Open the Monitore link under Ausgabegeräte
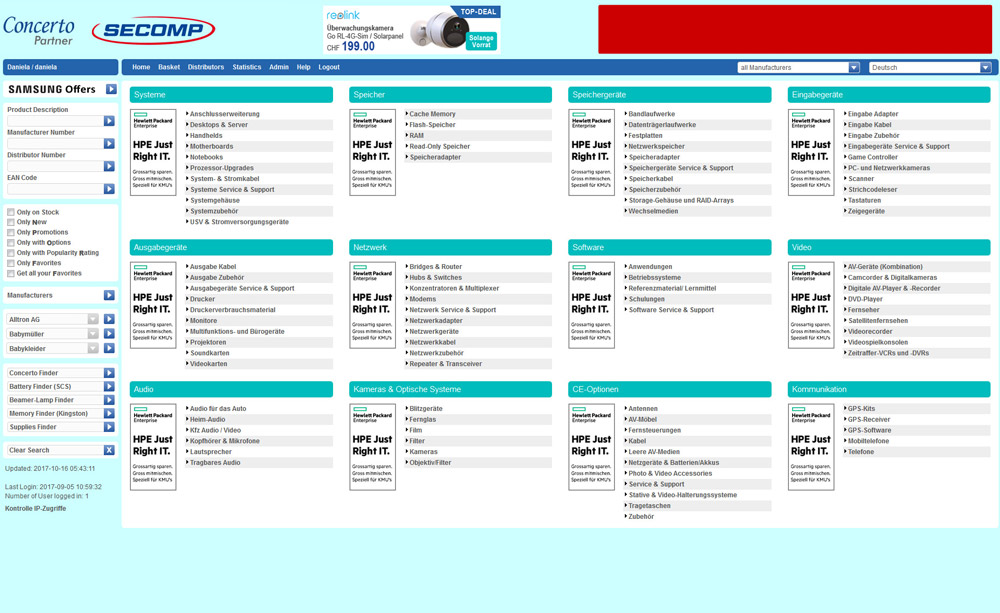This screenshot has height=613, width=1000. [x=203, y=321]
